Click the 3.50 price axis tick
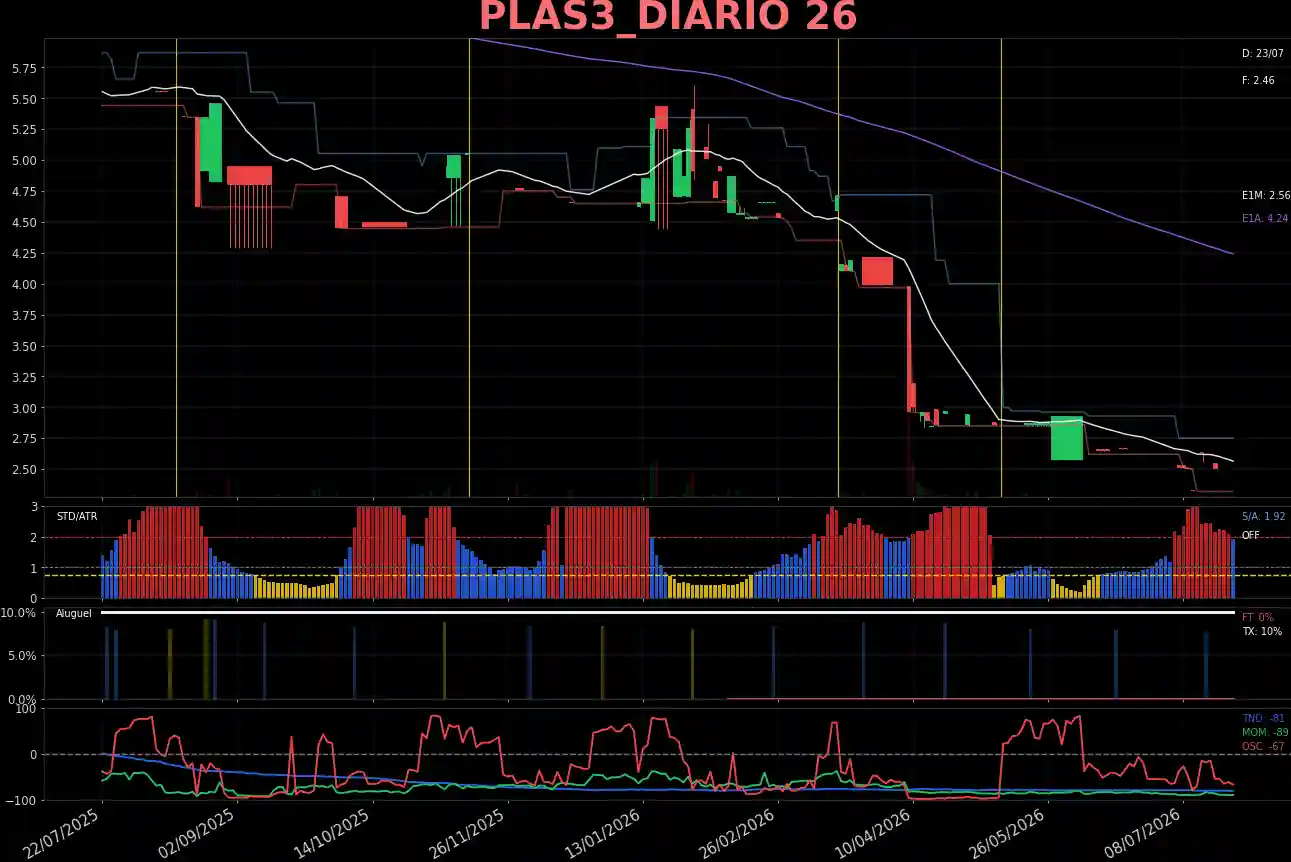Viewport: 1291px width, 862px height. coord(23,347)
